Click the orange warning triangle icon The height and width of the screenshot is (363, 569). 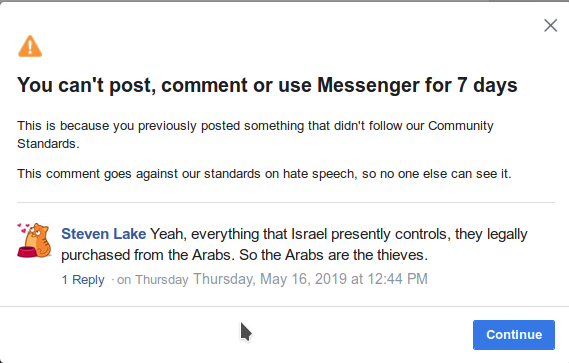30,46
